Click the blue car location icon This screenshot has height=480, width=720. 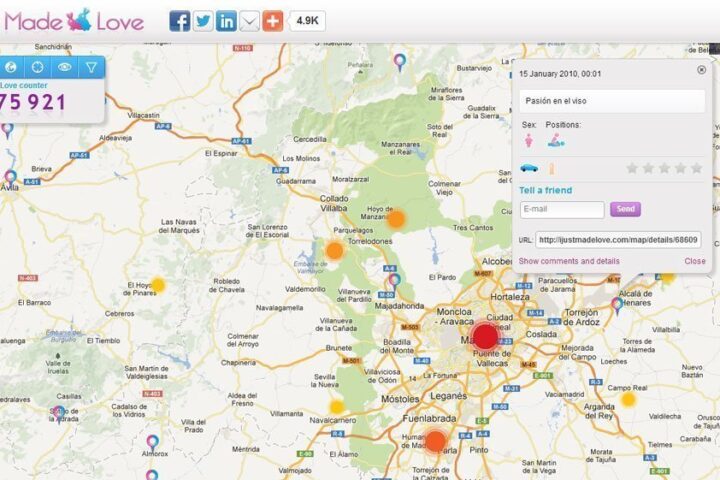(529, 168)
